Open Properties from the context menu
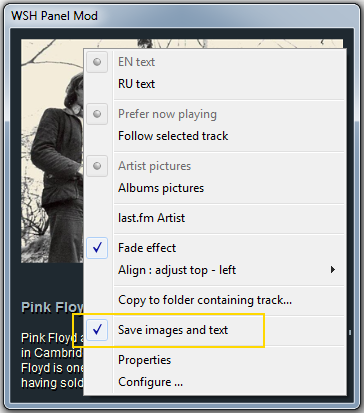The height and width of the screenshot is (413, 364). 215,360
